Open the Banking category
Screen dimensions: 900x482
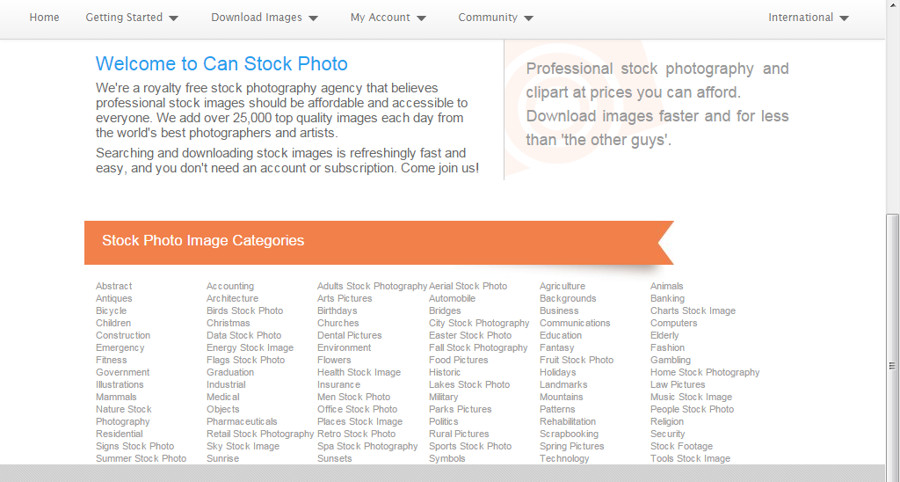click(667, 298)
